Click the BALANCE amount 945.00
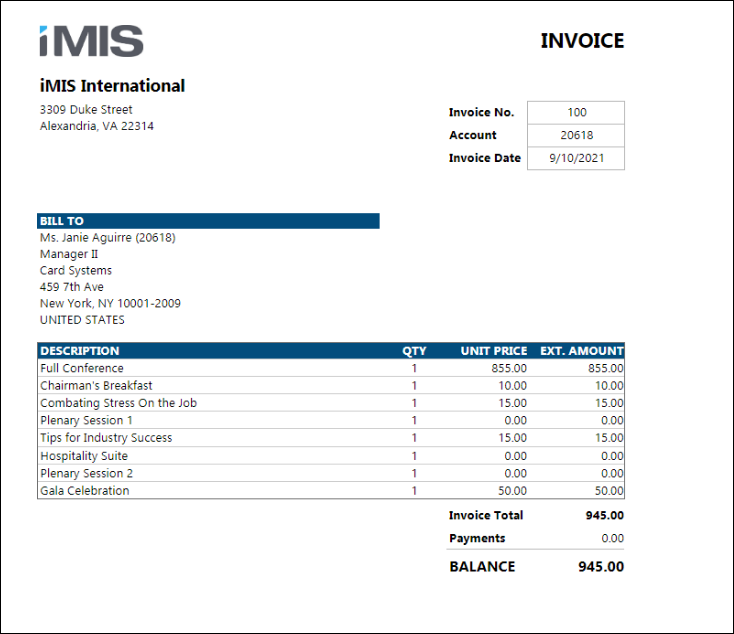 601,567
